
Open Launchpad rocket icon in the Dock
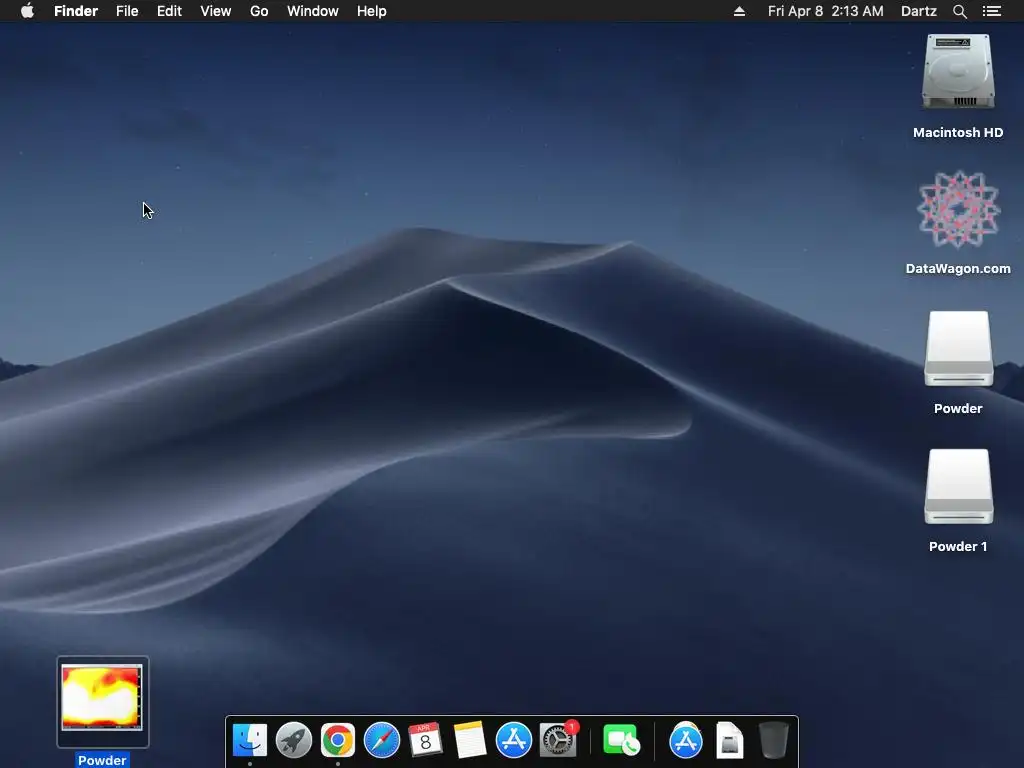294,741
